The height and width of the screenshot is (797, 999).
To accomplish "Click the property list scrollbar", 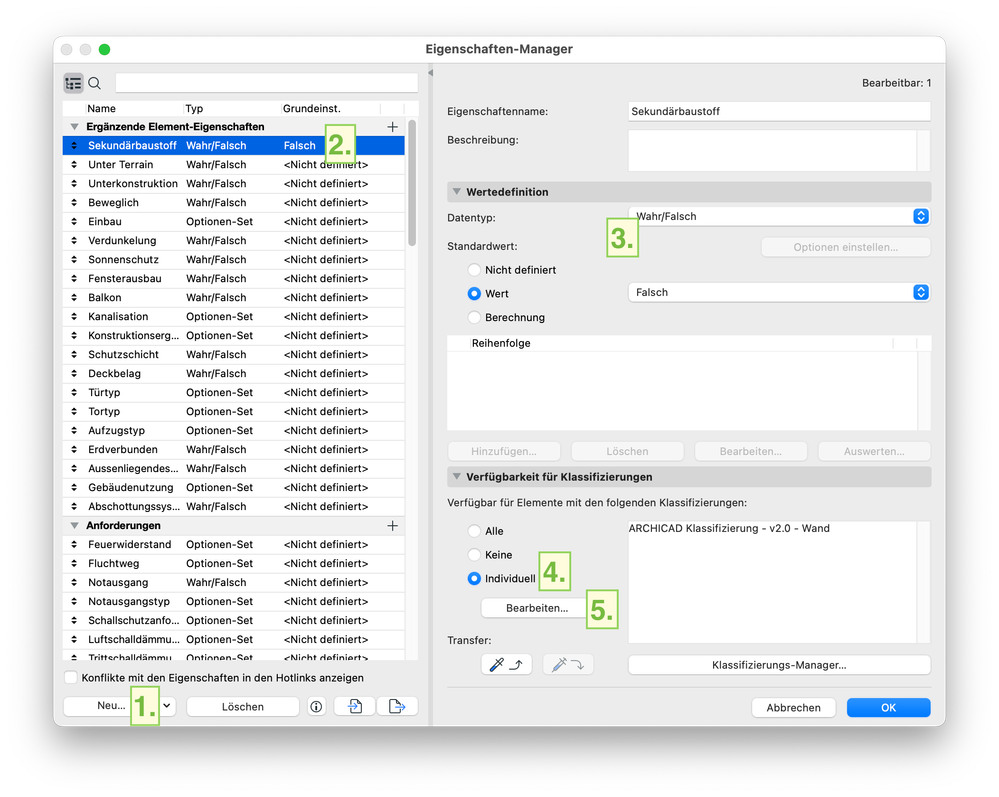I will coord(412,183).
